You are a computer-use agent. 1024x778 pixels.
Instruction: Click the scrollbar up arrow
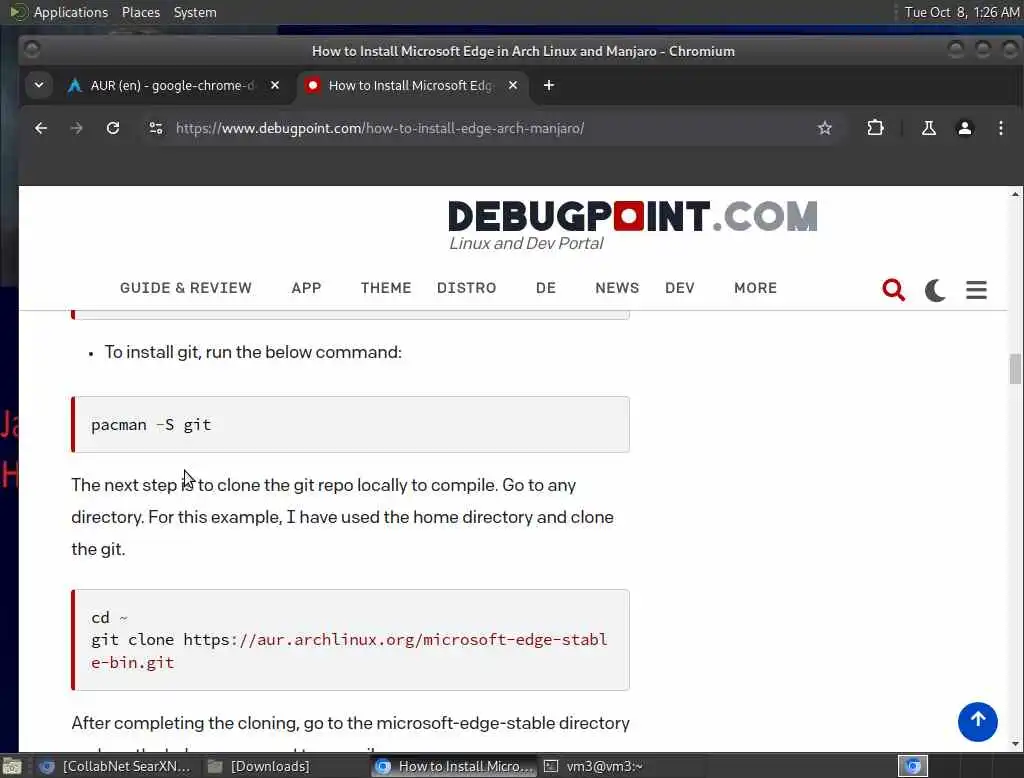pos(1015,195)
